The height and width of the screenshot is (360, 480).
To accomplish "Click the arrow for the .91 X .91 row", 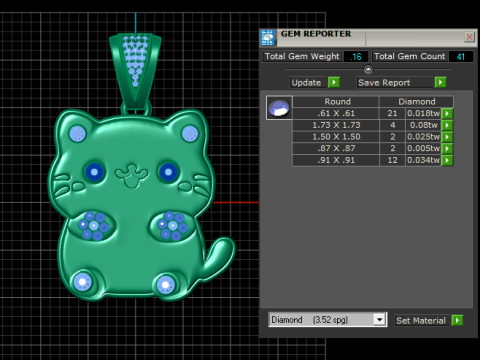I will pyautogui.click(x=447, y=160).
